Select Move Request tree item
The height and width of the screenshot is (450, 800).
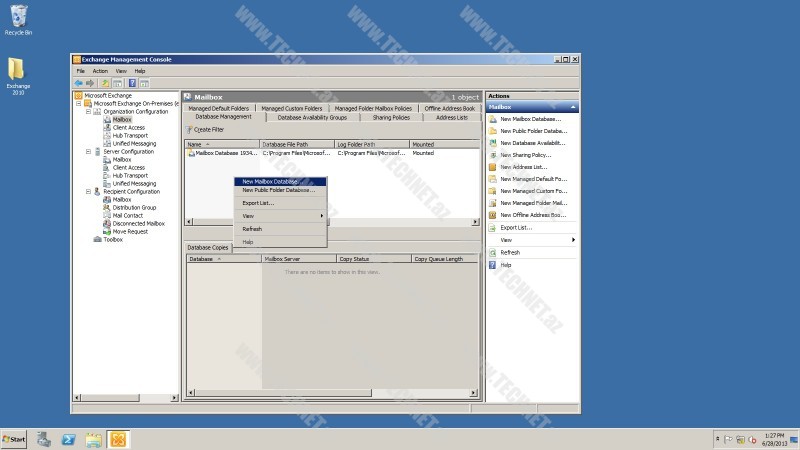[130, 232]
